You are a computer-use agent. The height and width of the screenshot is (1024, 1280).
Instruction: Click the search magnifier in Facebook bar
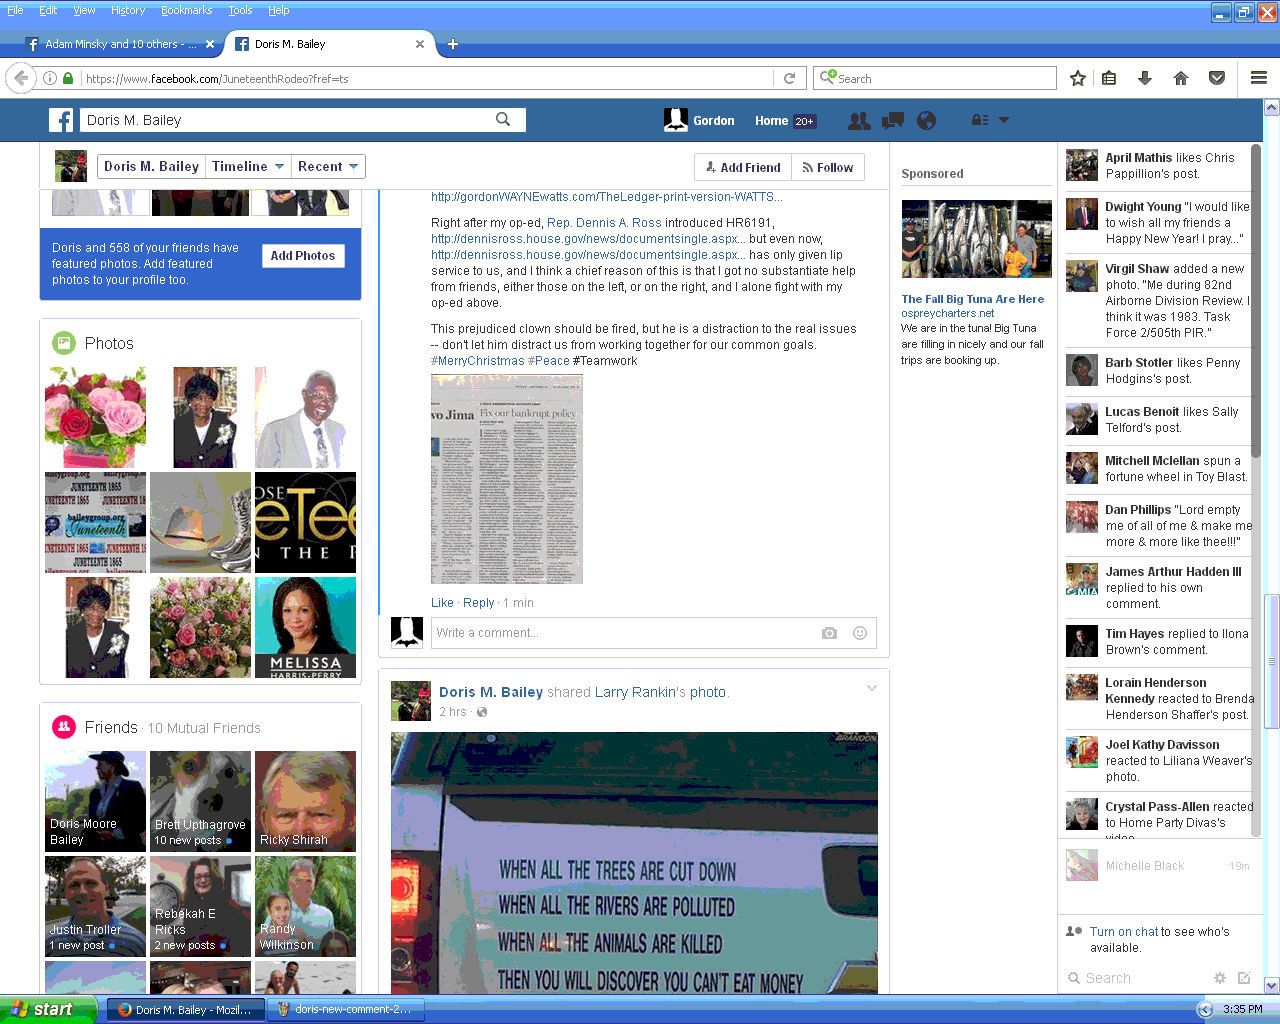(503, 120)
